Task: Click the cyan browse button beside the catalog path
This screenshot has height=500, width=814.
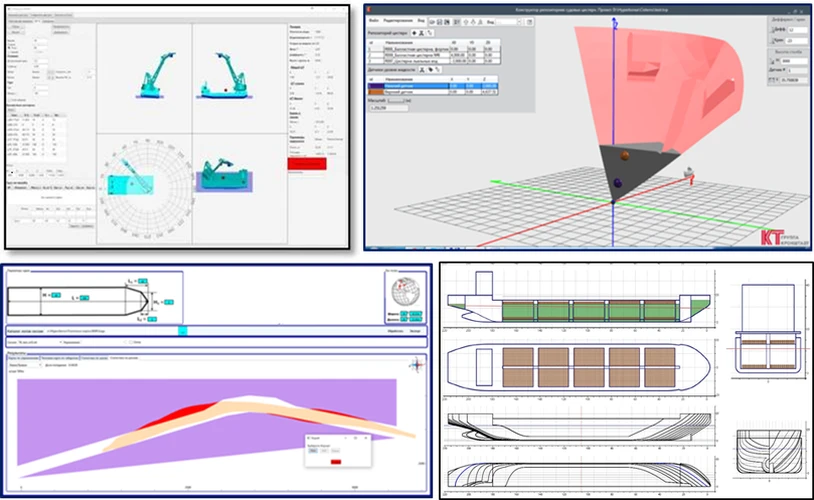Action: click(182, 328)
